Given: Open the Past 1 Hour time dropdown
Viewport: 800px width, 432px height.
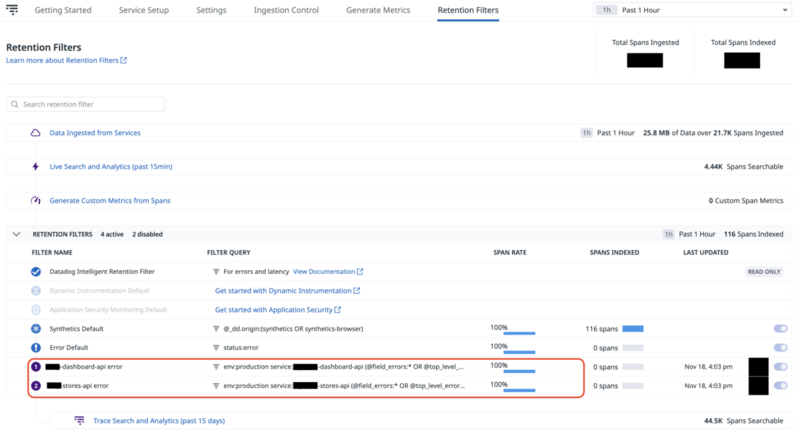Looking at the screenshot, I should 693,10.
